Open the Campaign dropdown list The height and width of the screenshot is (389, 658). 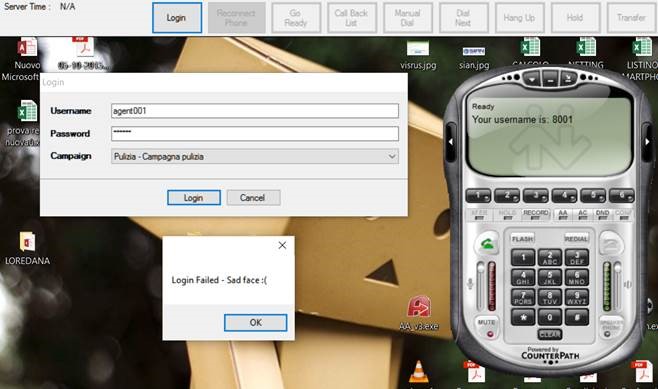pos(255,157)
